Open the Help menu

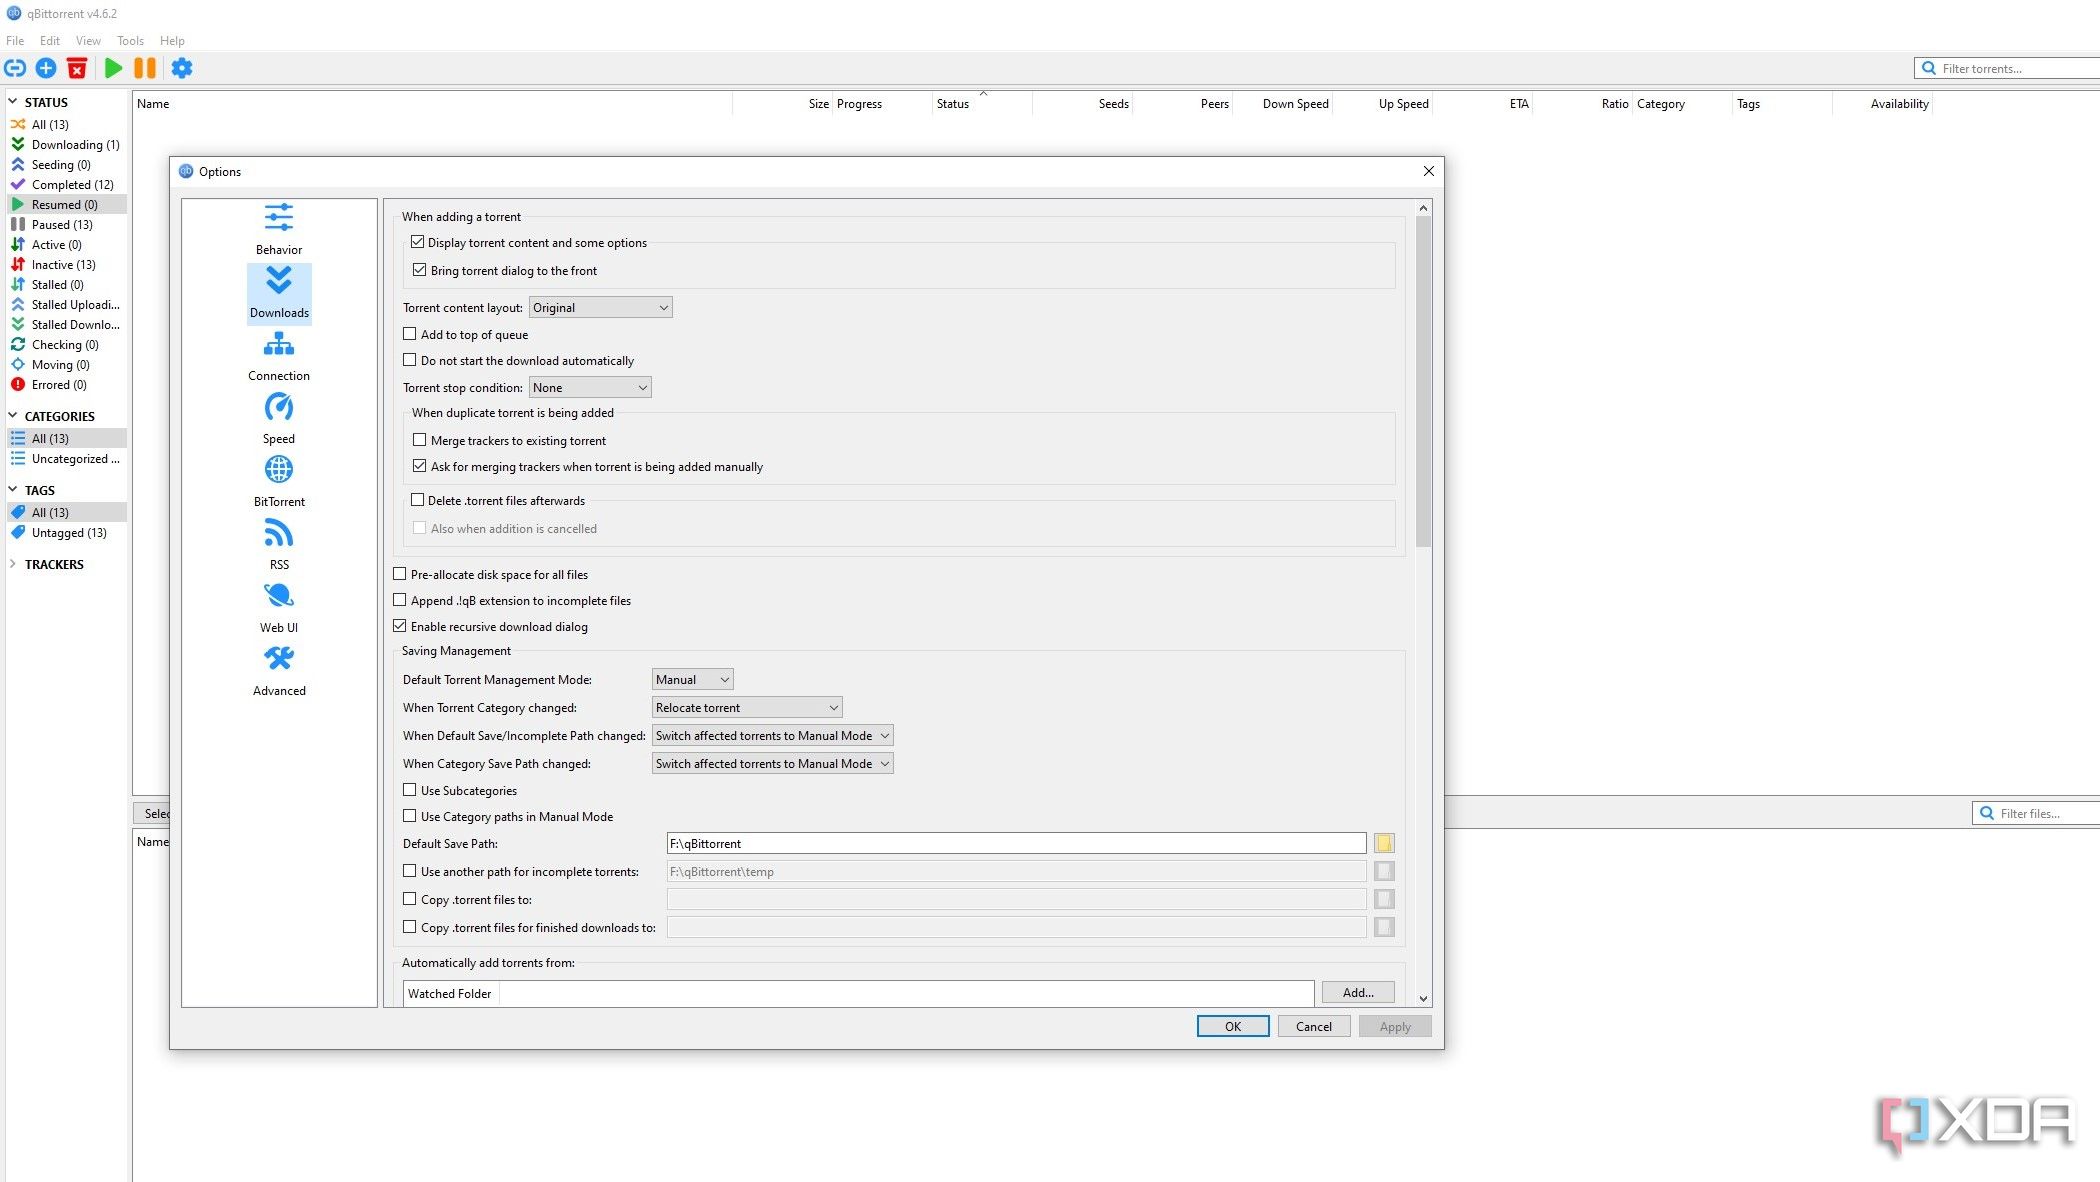pos(172,41)
